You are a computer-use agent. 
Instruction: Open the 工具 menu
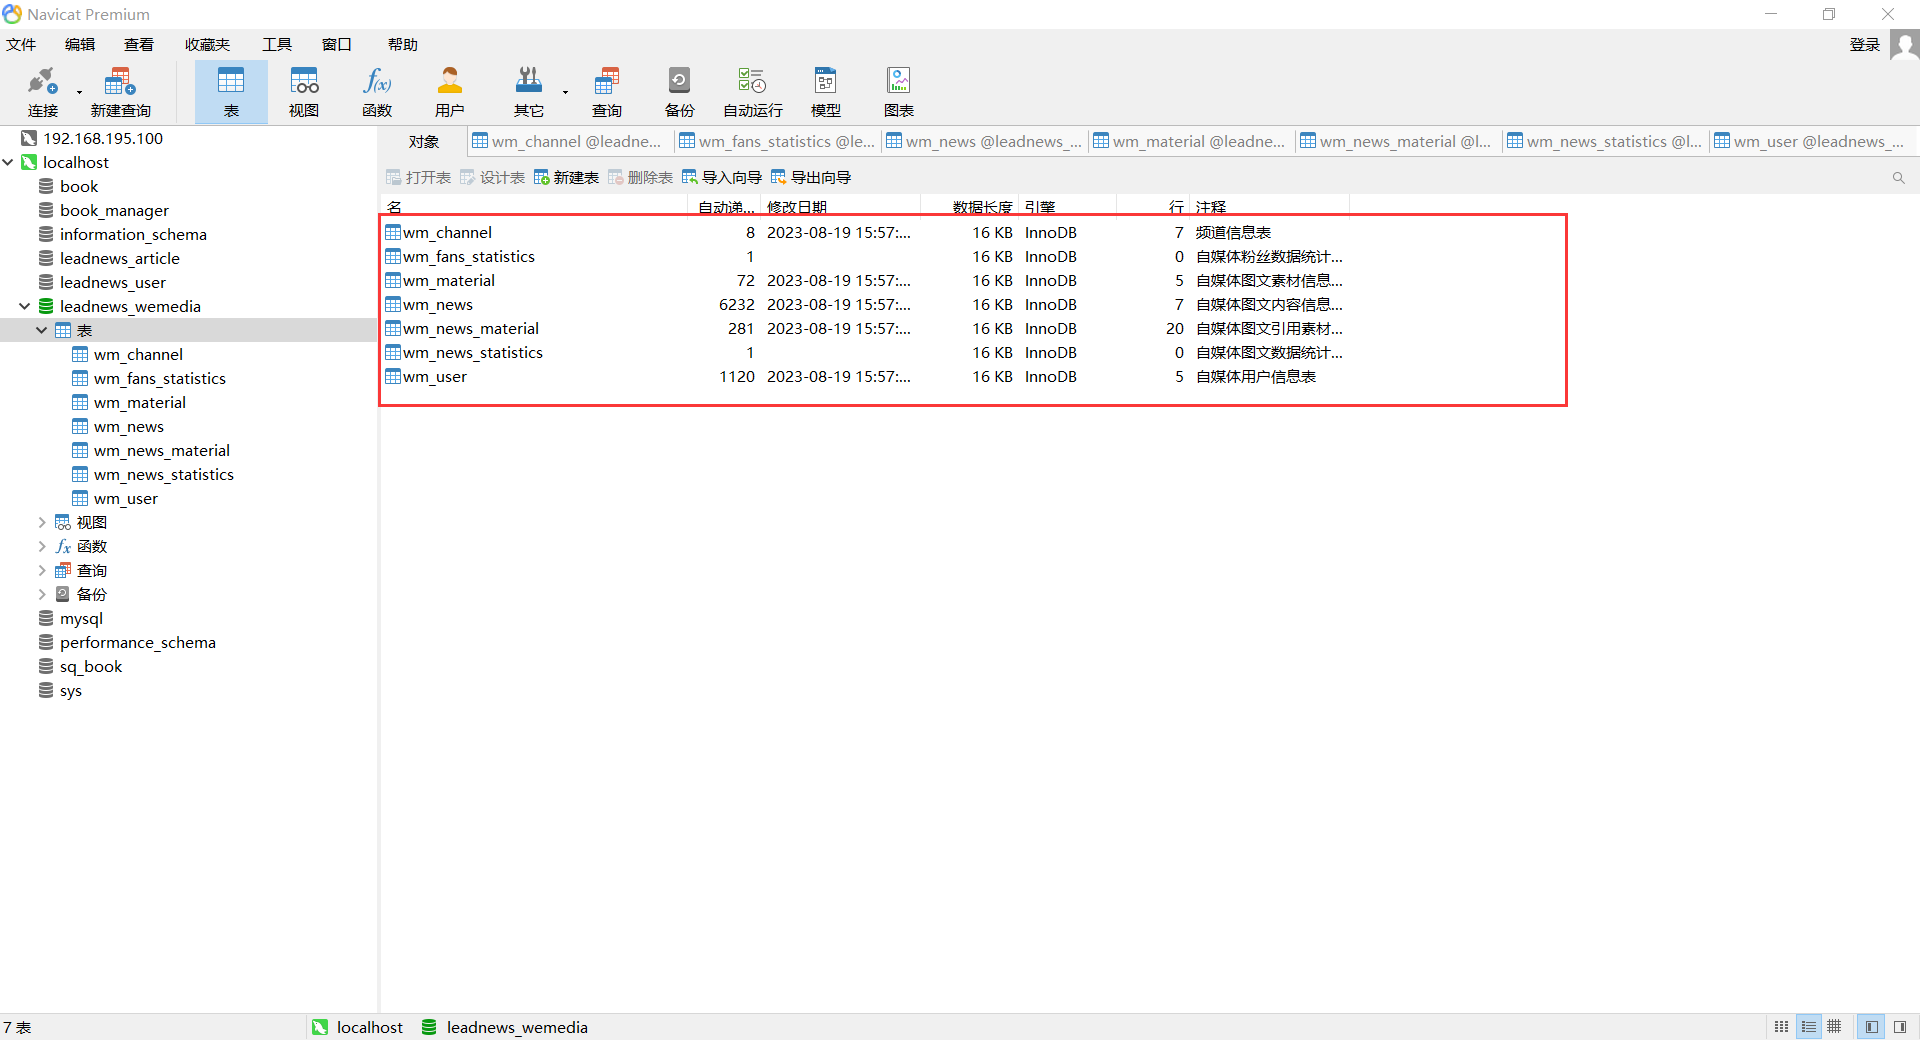pyautogui.click(x=276, y=44)
